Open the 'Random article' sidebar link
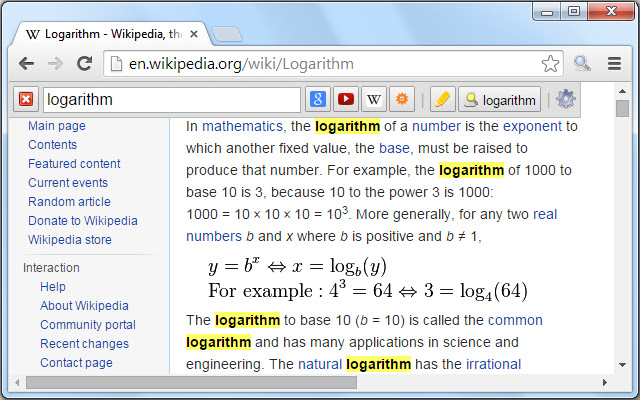The width and height of the screenshot is (640, 400). 69,202
